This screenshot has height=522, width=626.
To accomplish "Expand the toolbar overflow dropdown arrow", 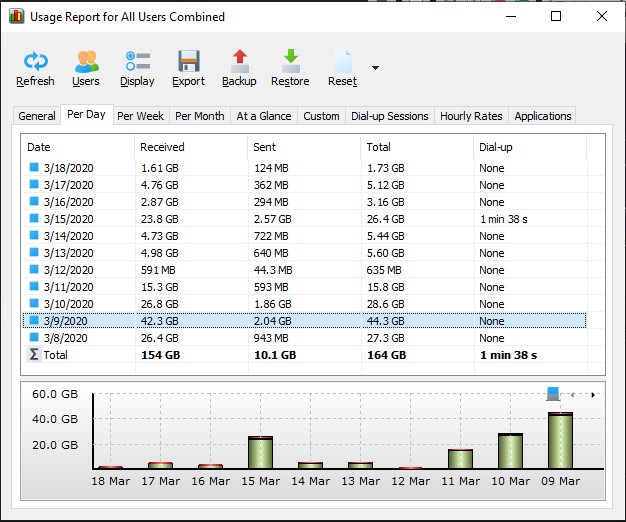I will [375, 68].
